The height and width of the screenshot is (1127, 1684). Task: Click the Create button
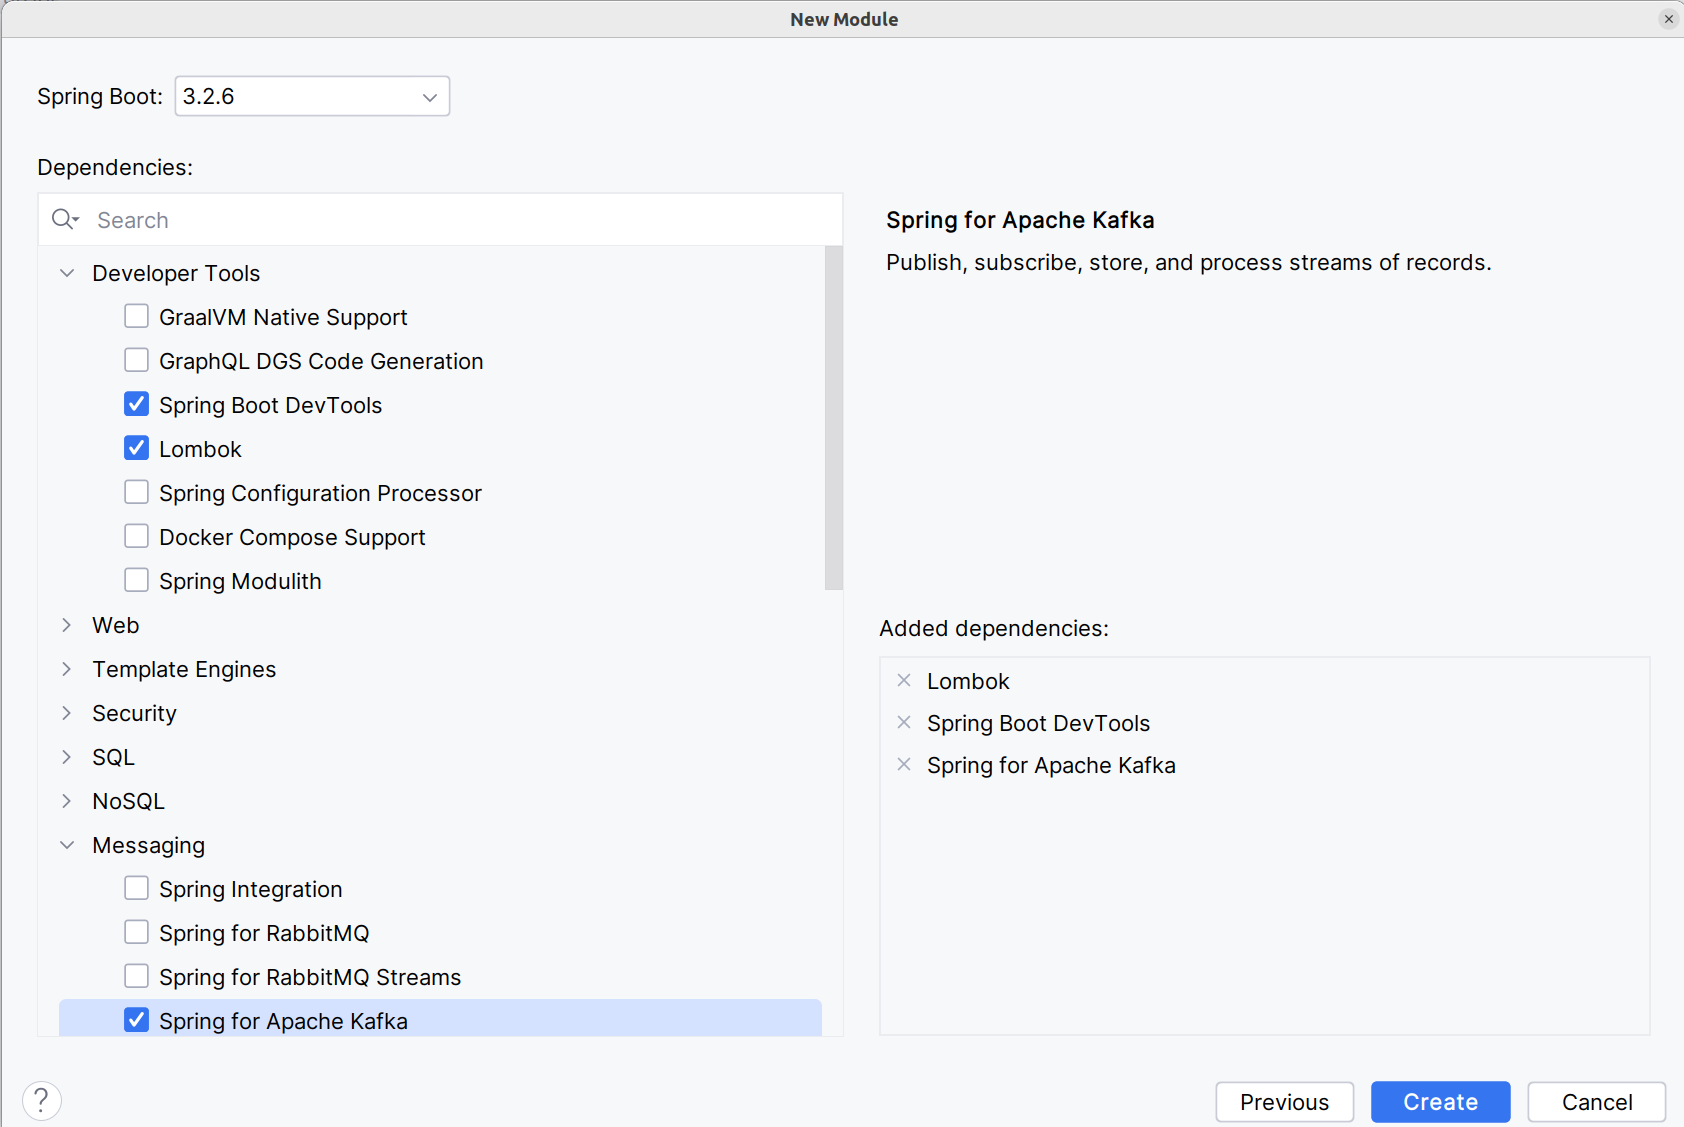click(x=1440, y=1102)
